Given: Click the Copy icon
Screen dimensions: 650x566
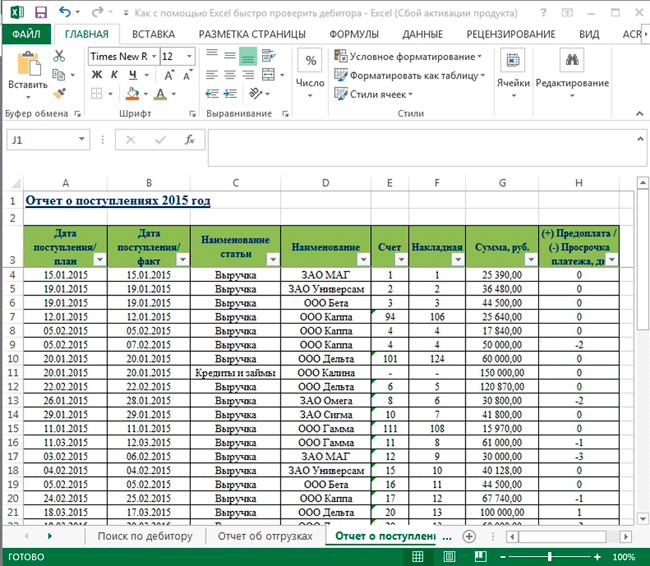Looking at the screenshot, I should click(58, 75).
